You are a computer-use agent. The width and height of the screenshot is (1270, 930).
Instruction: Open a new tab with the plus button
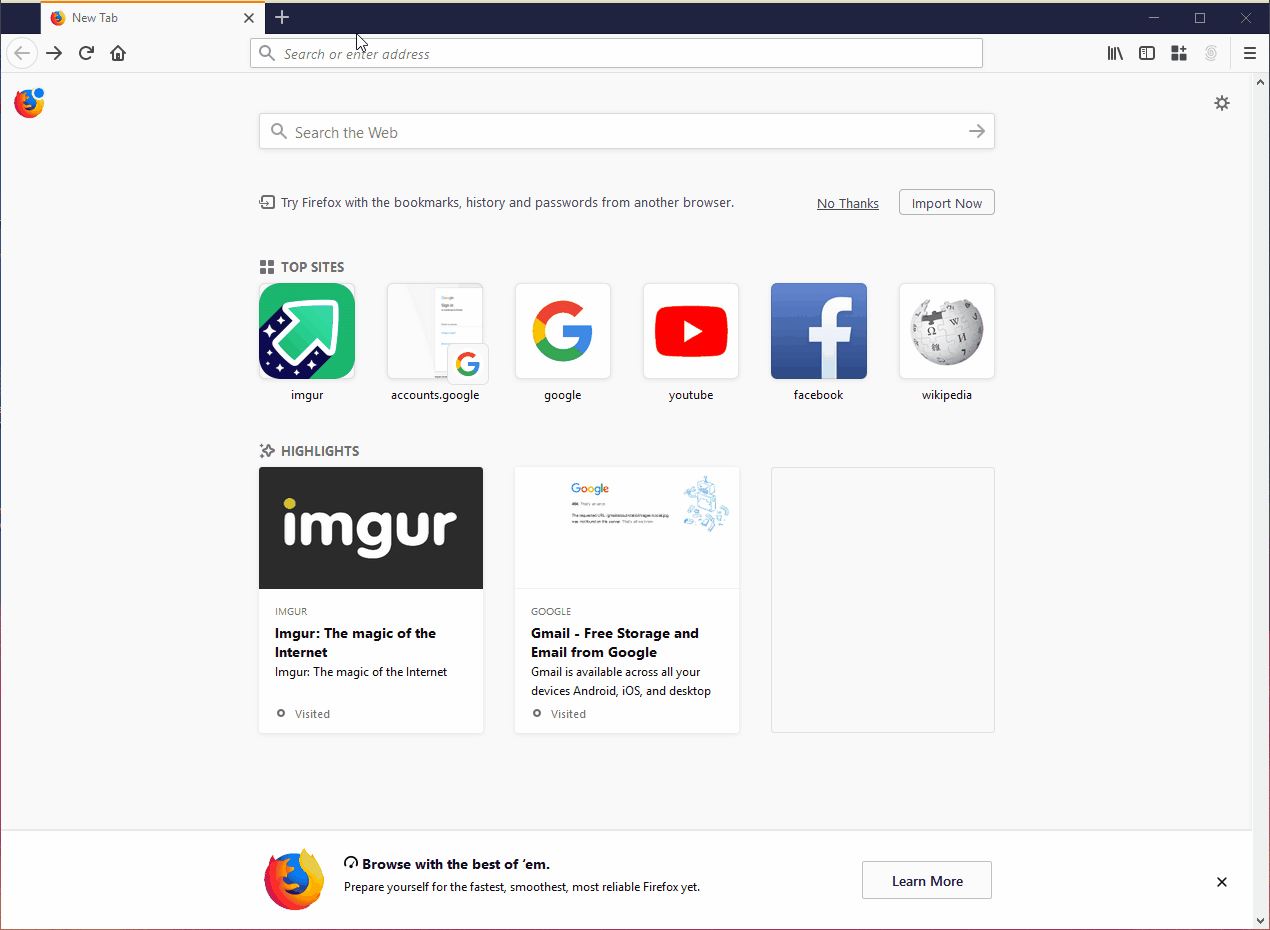[282, 17]
